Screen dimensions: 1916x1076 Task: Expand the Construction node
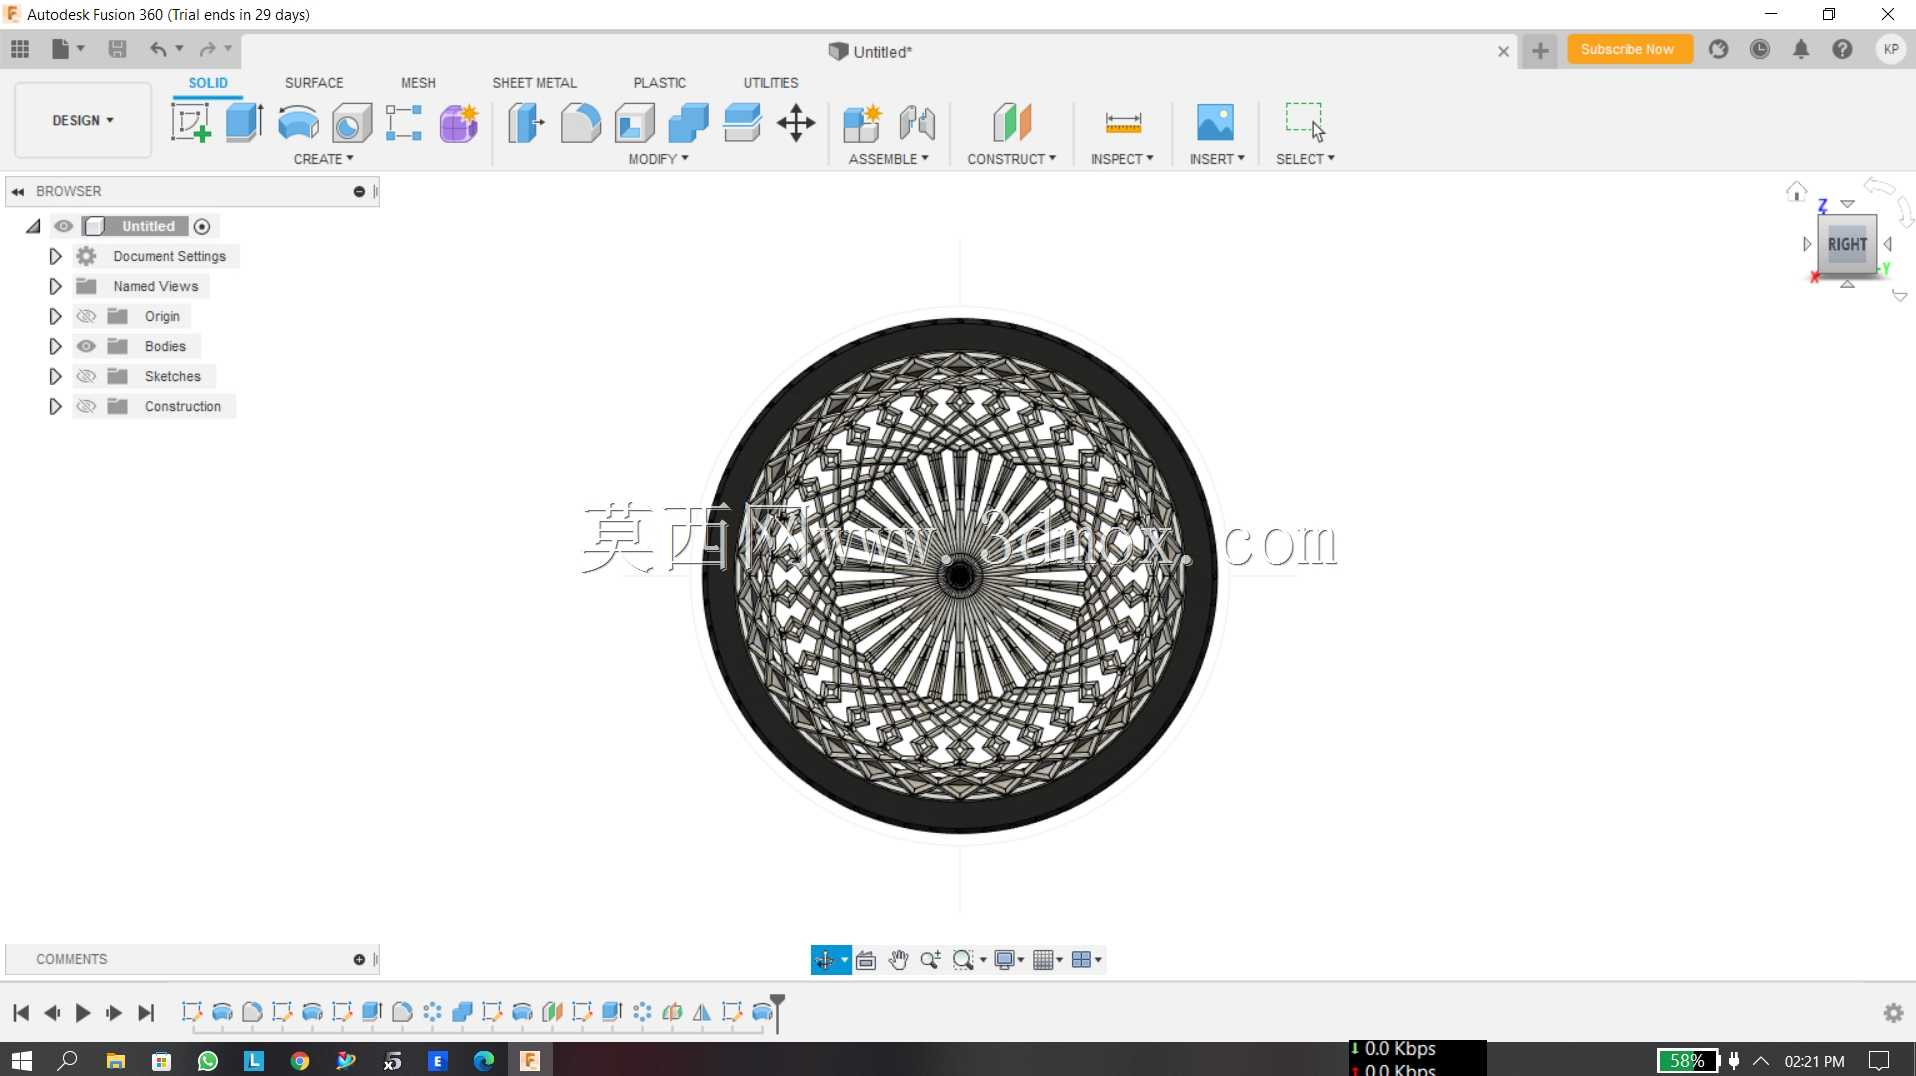click(x=55, y=406)
